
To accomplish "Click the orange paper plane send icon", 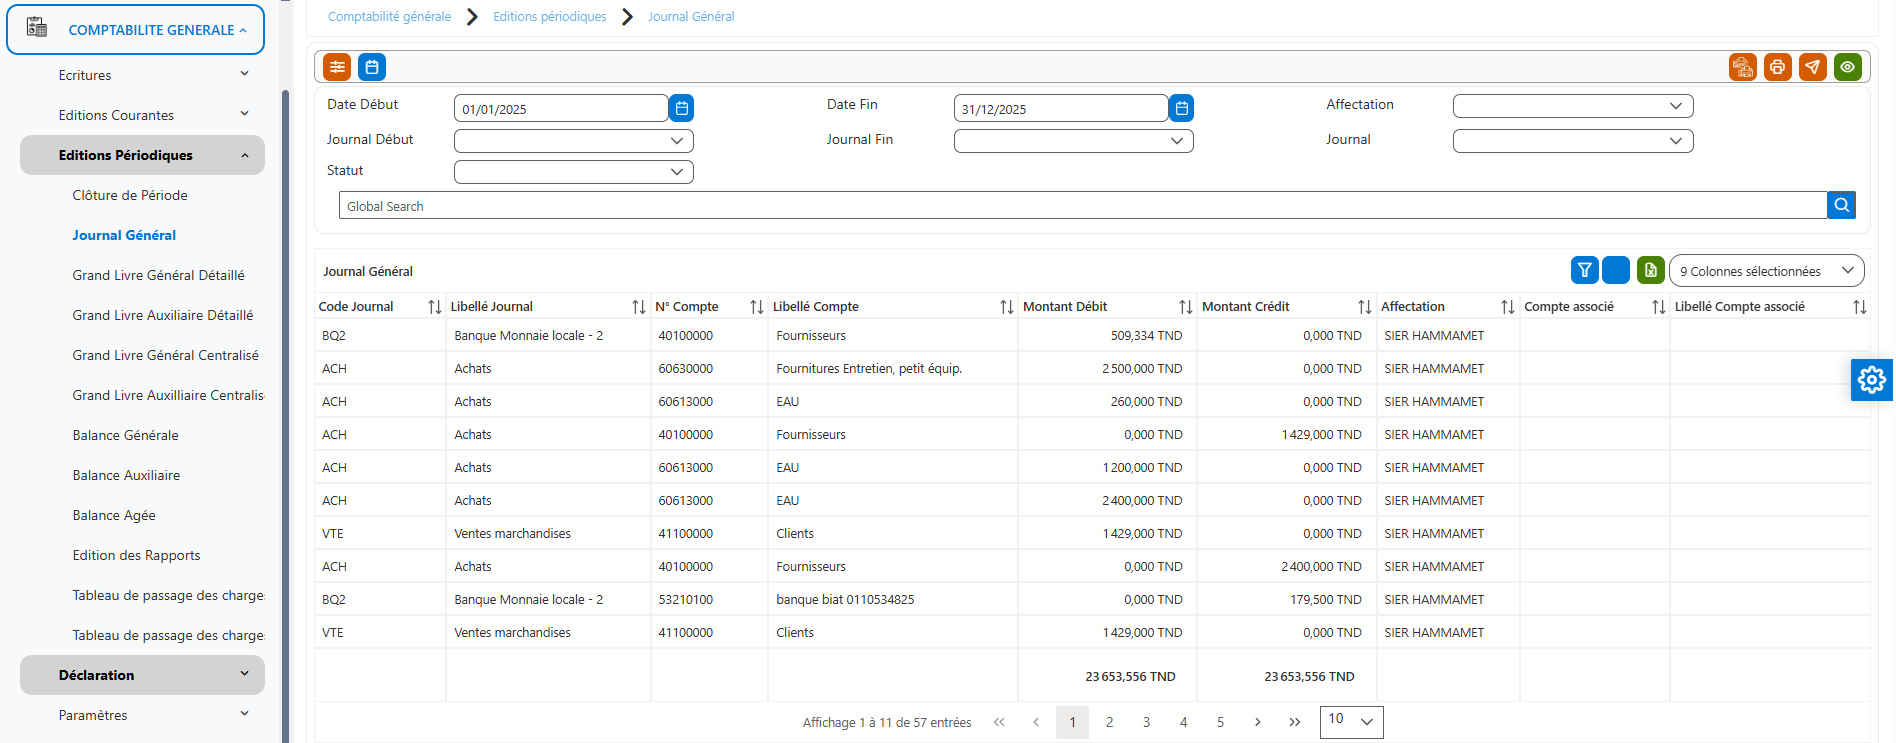I will click(x=1813, y=67).
